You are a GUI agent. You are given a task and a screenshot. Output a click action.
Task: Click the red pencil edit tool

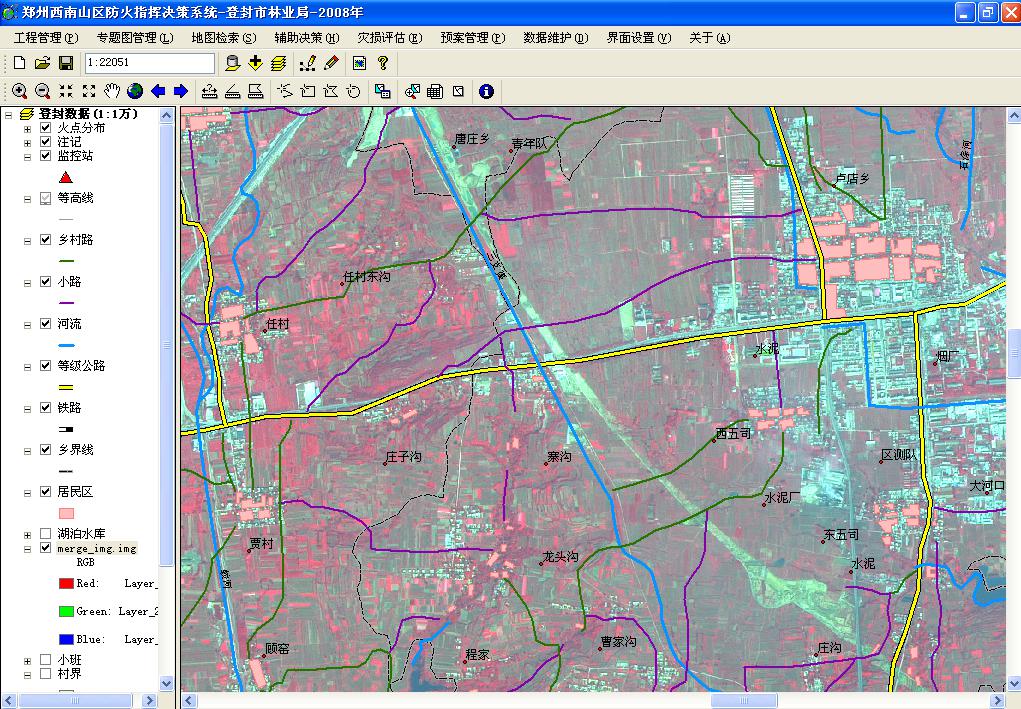pyautogui.click(x=332, y=63)
